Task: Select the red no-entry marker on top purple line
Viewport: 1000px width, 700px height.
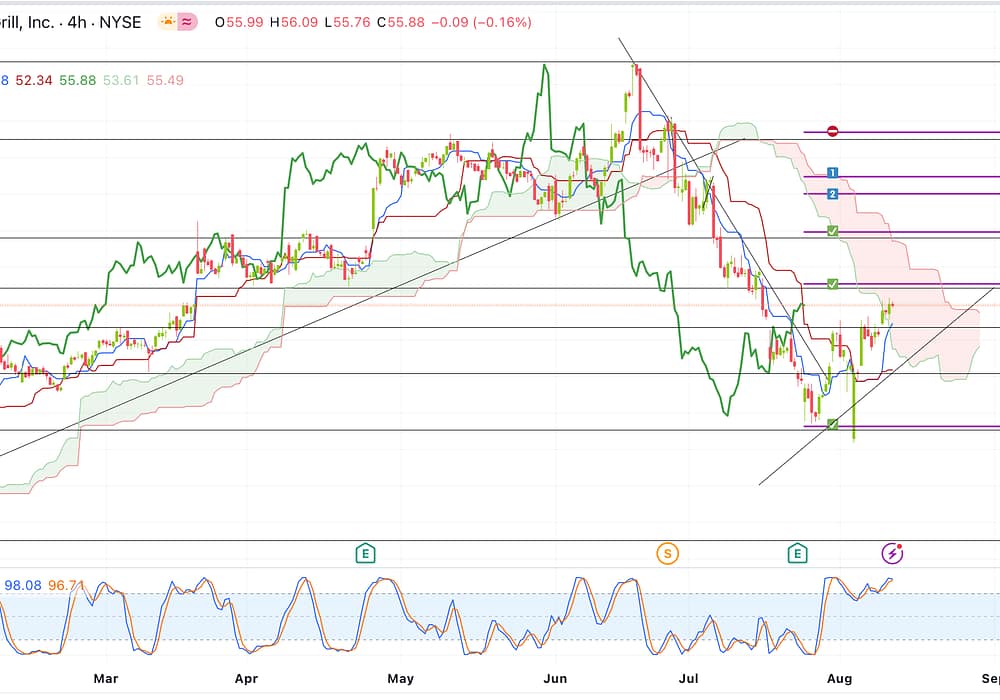Action: point(833,132)
